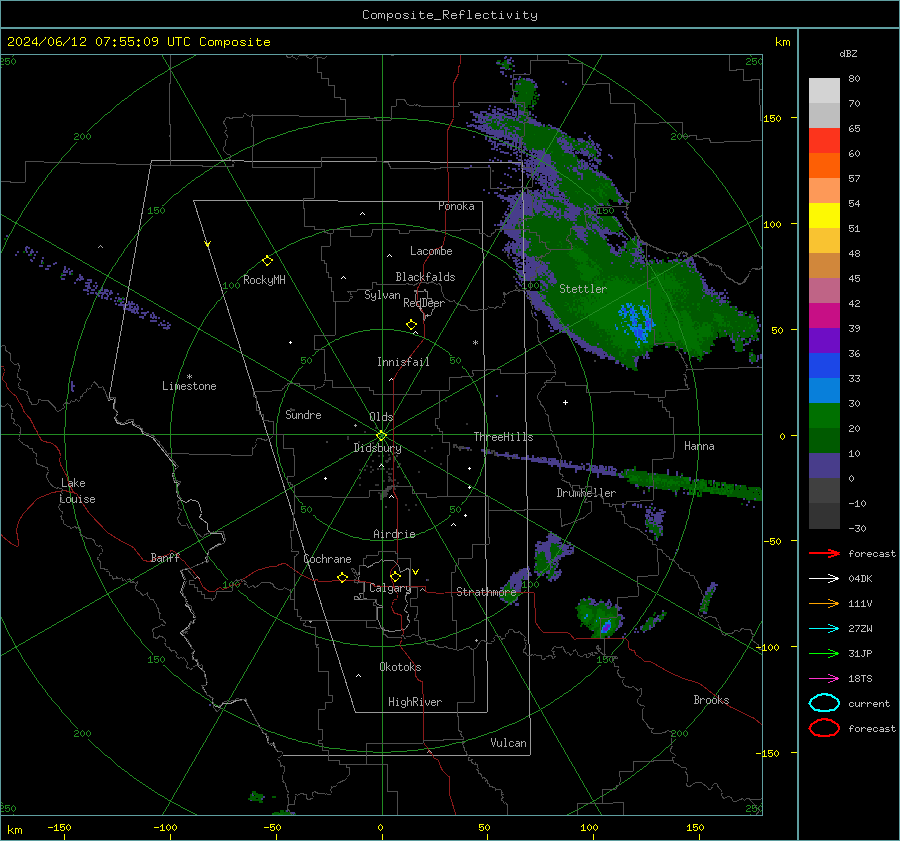Click the 20 dBZ green color swatch
The image size is (900, 841).
(824, 416)
